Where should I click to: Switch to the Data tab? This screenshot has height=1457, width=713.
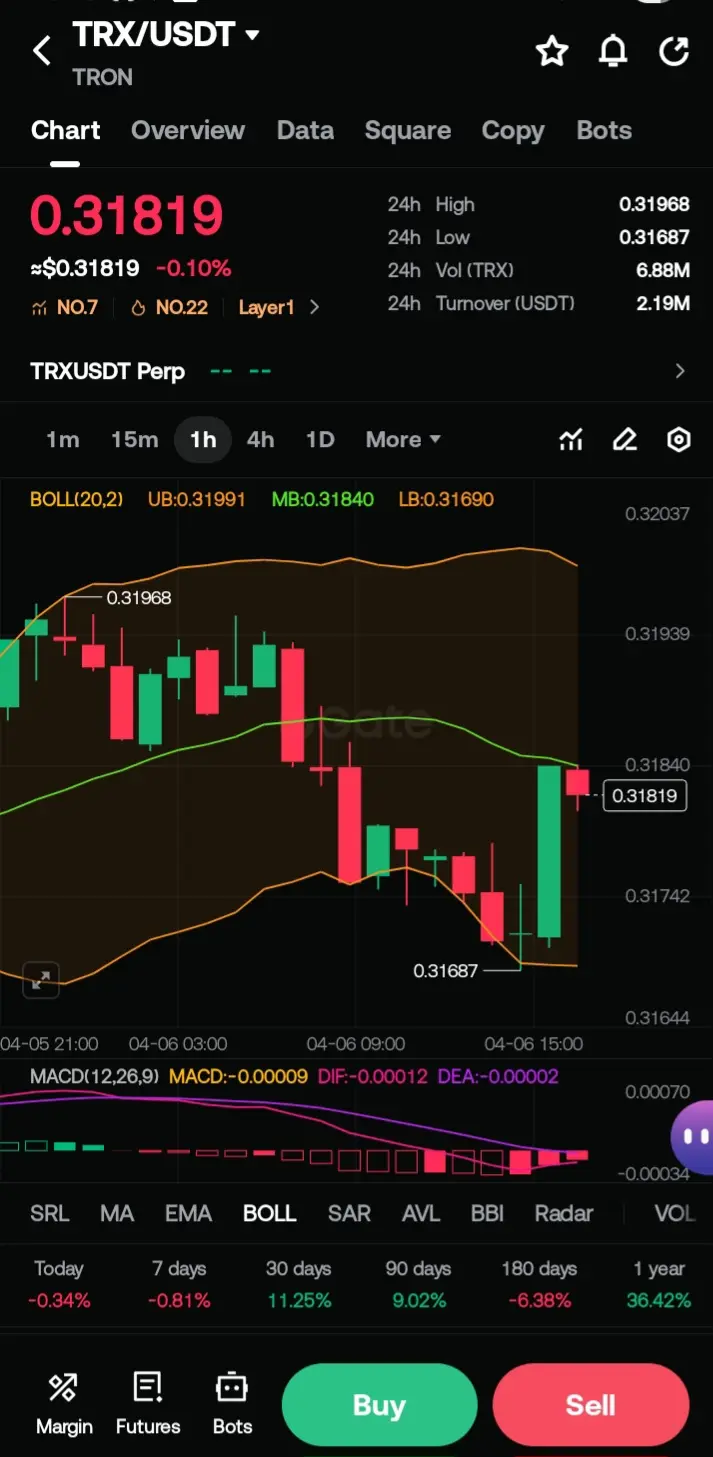pos(305,131)
